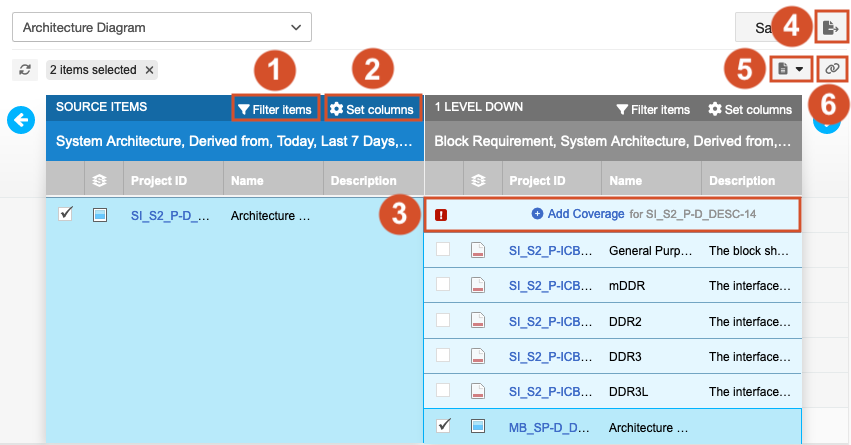Open the Architecture Diagram dropdown

[x=161, y=28]
